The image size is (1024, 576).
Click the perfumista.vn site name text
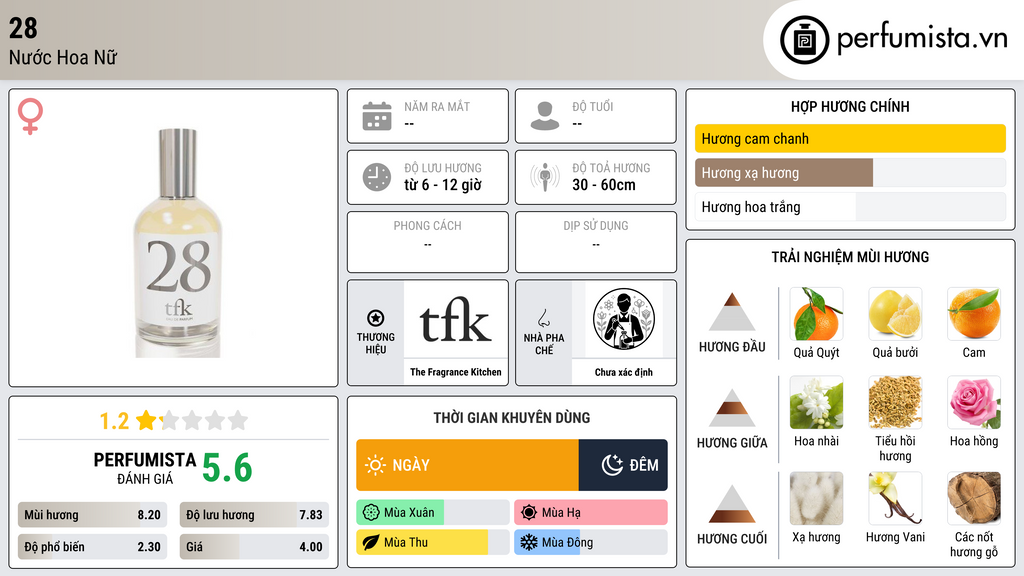tap(922, 39)
